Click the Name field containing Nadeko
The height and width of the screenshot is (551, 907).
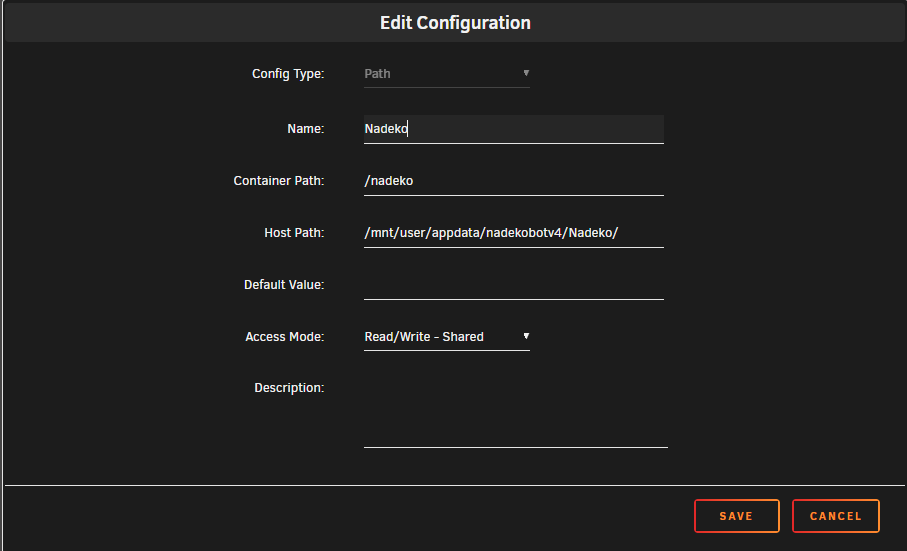[514, 129]
